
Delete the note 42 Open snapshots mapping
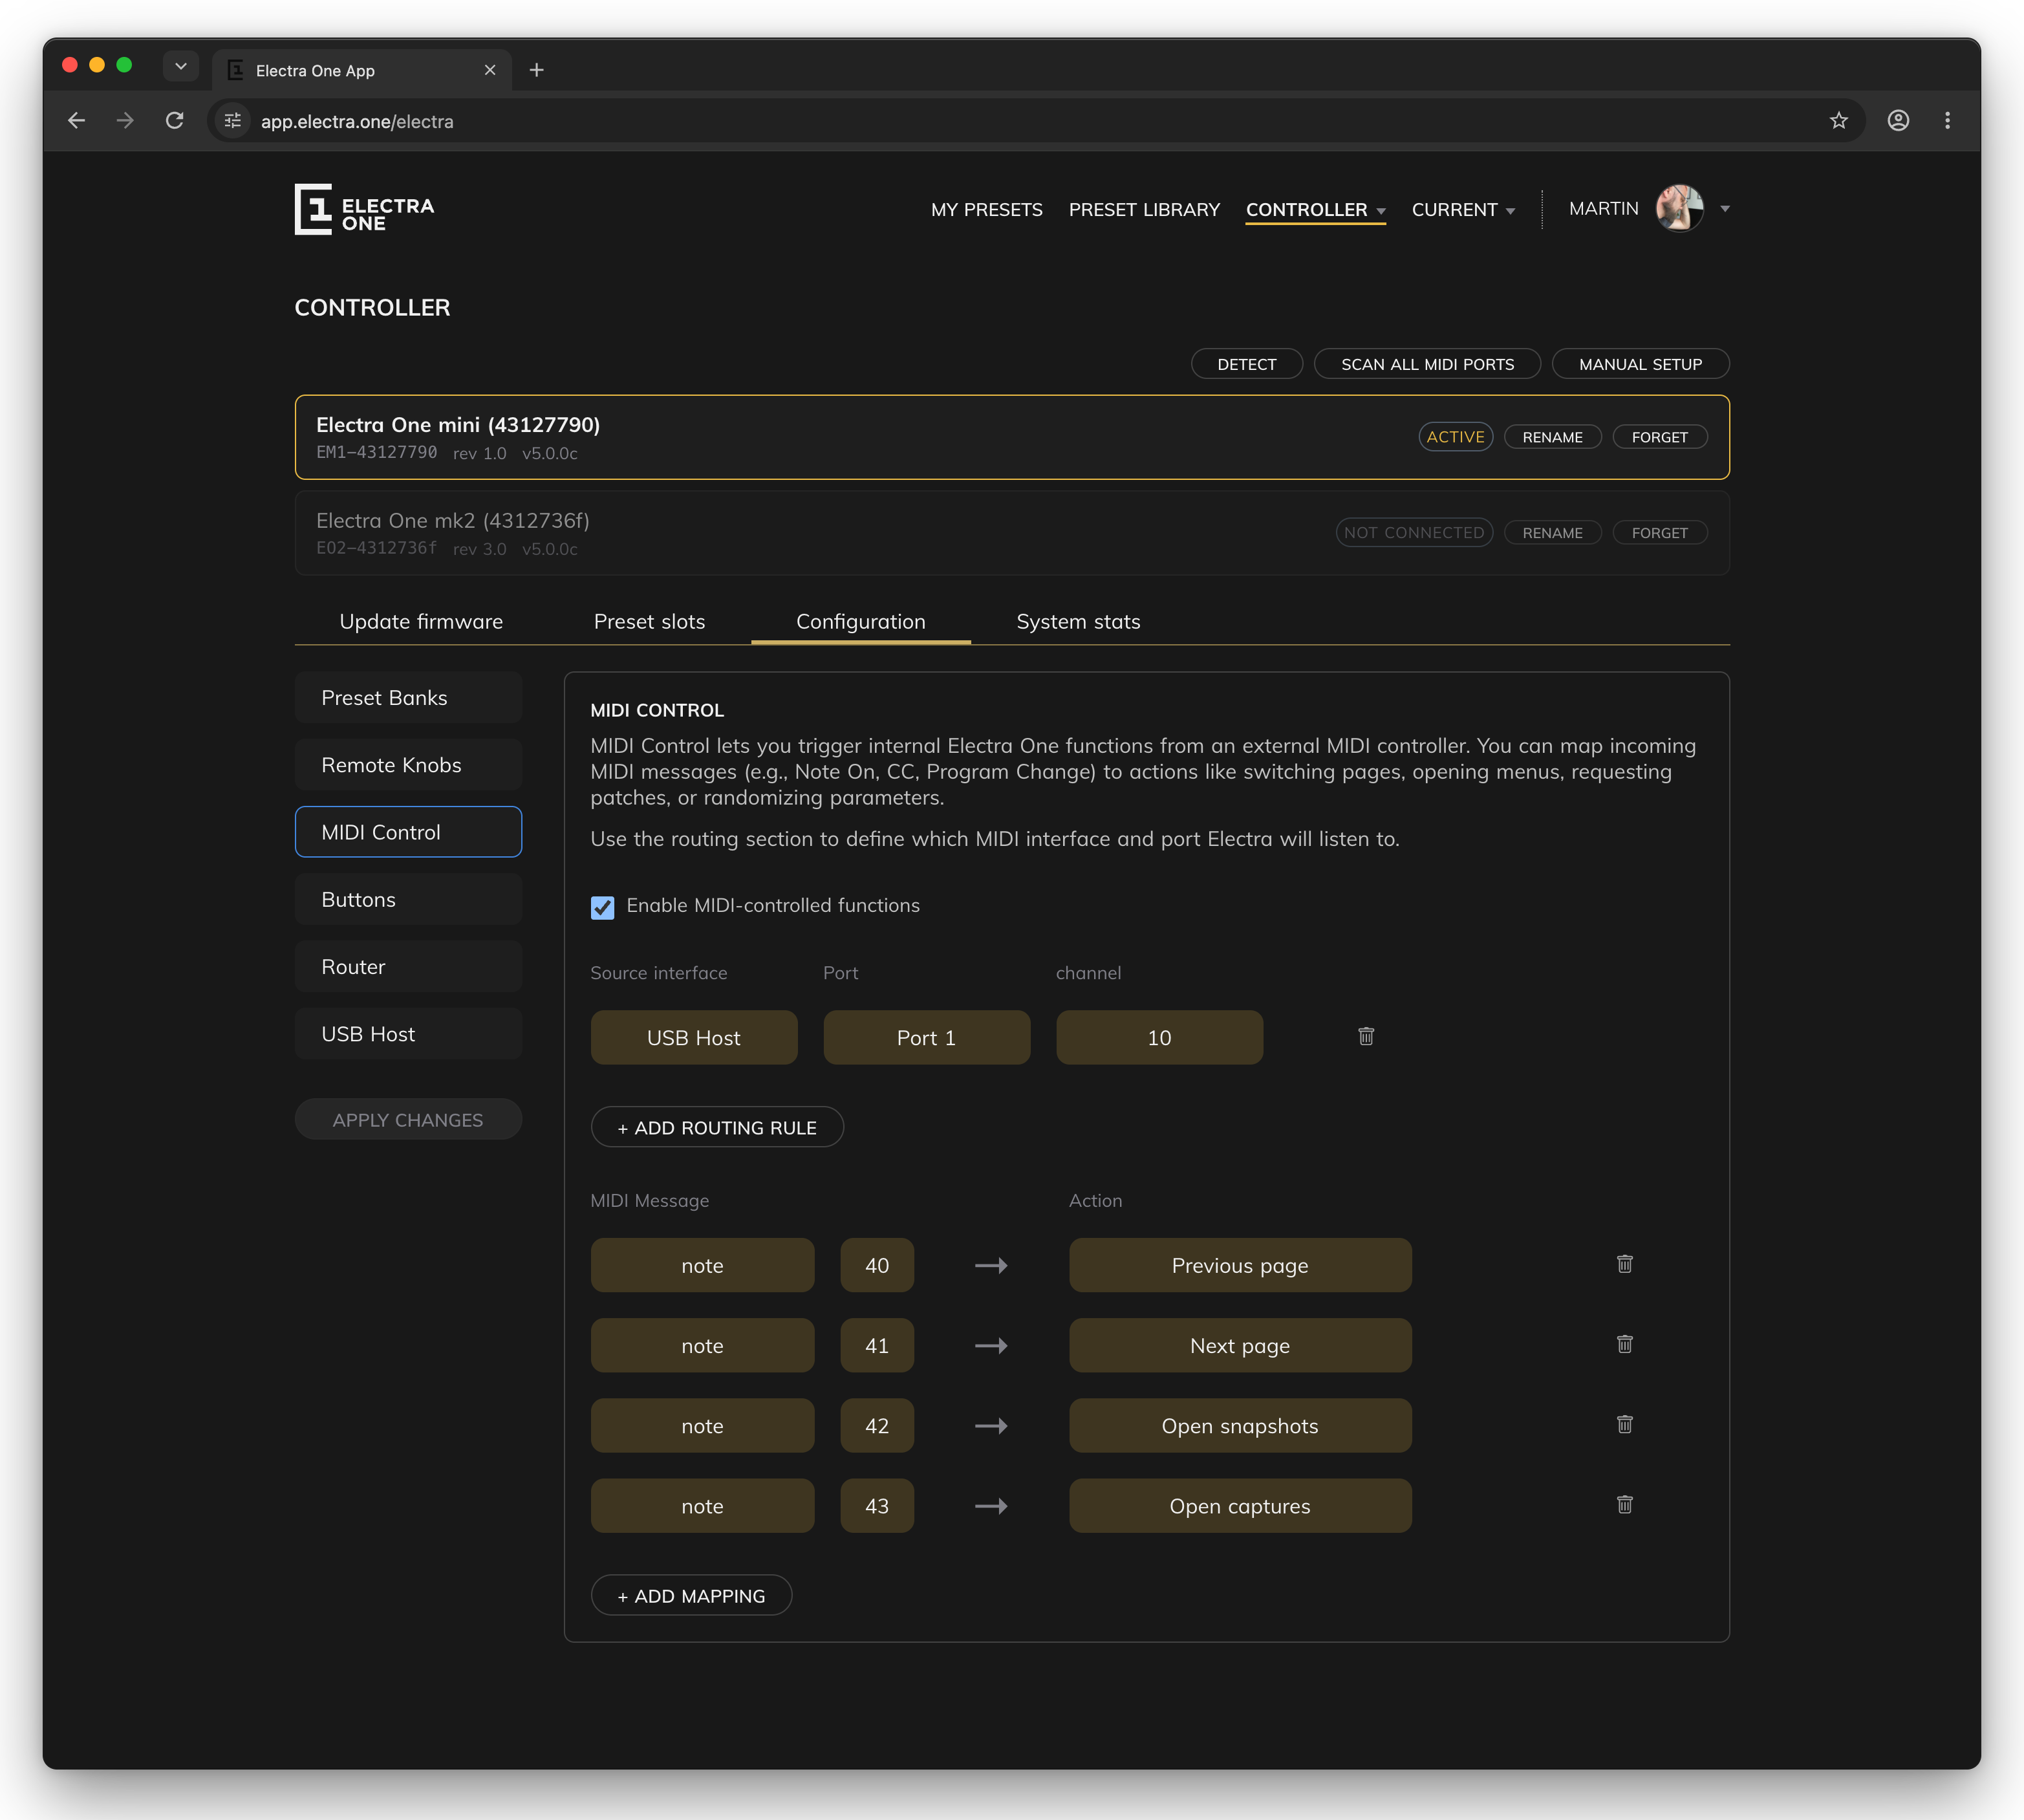tap(1625, 1424)
